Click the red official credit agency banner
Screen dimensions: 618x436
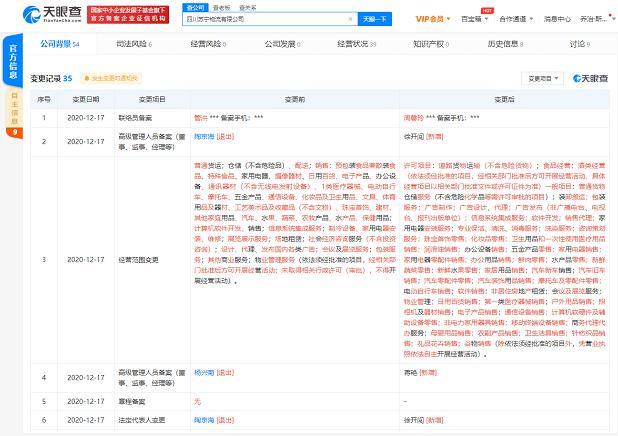[128, 15]
